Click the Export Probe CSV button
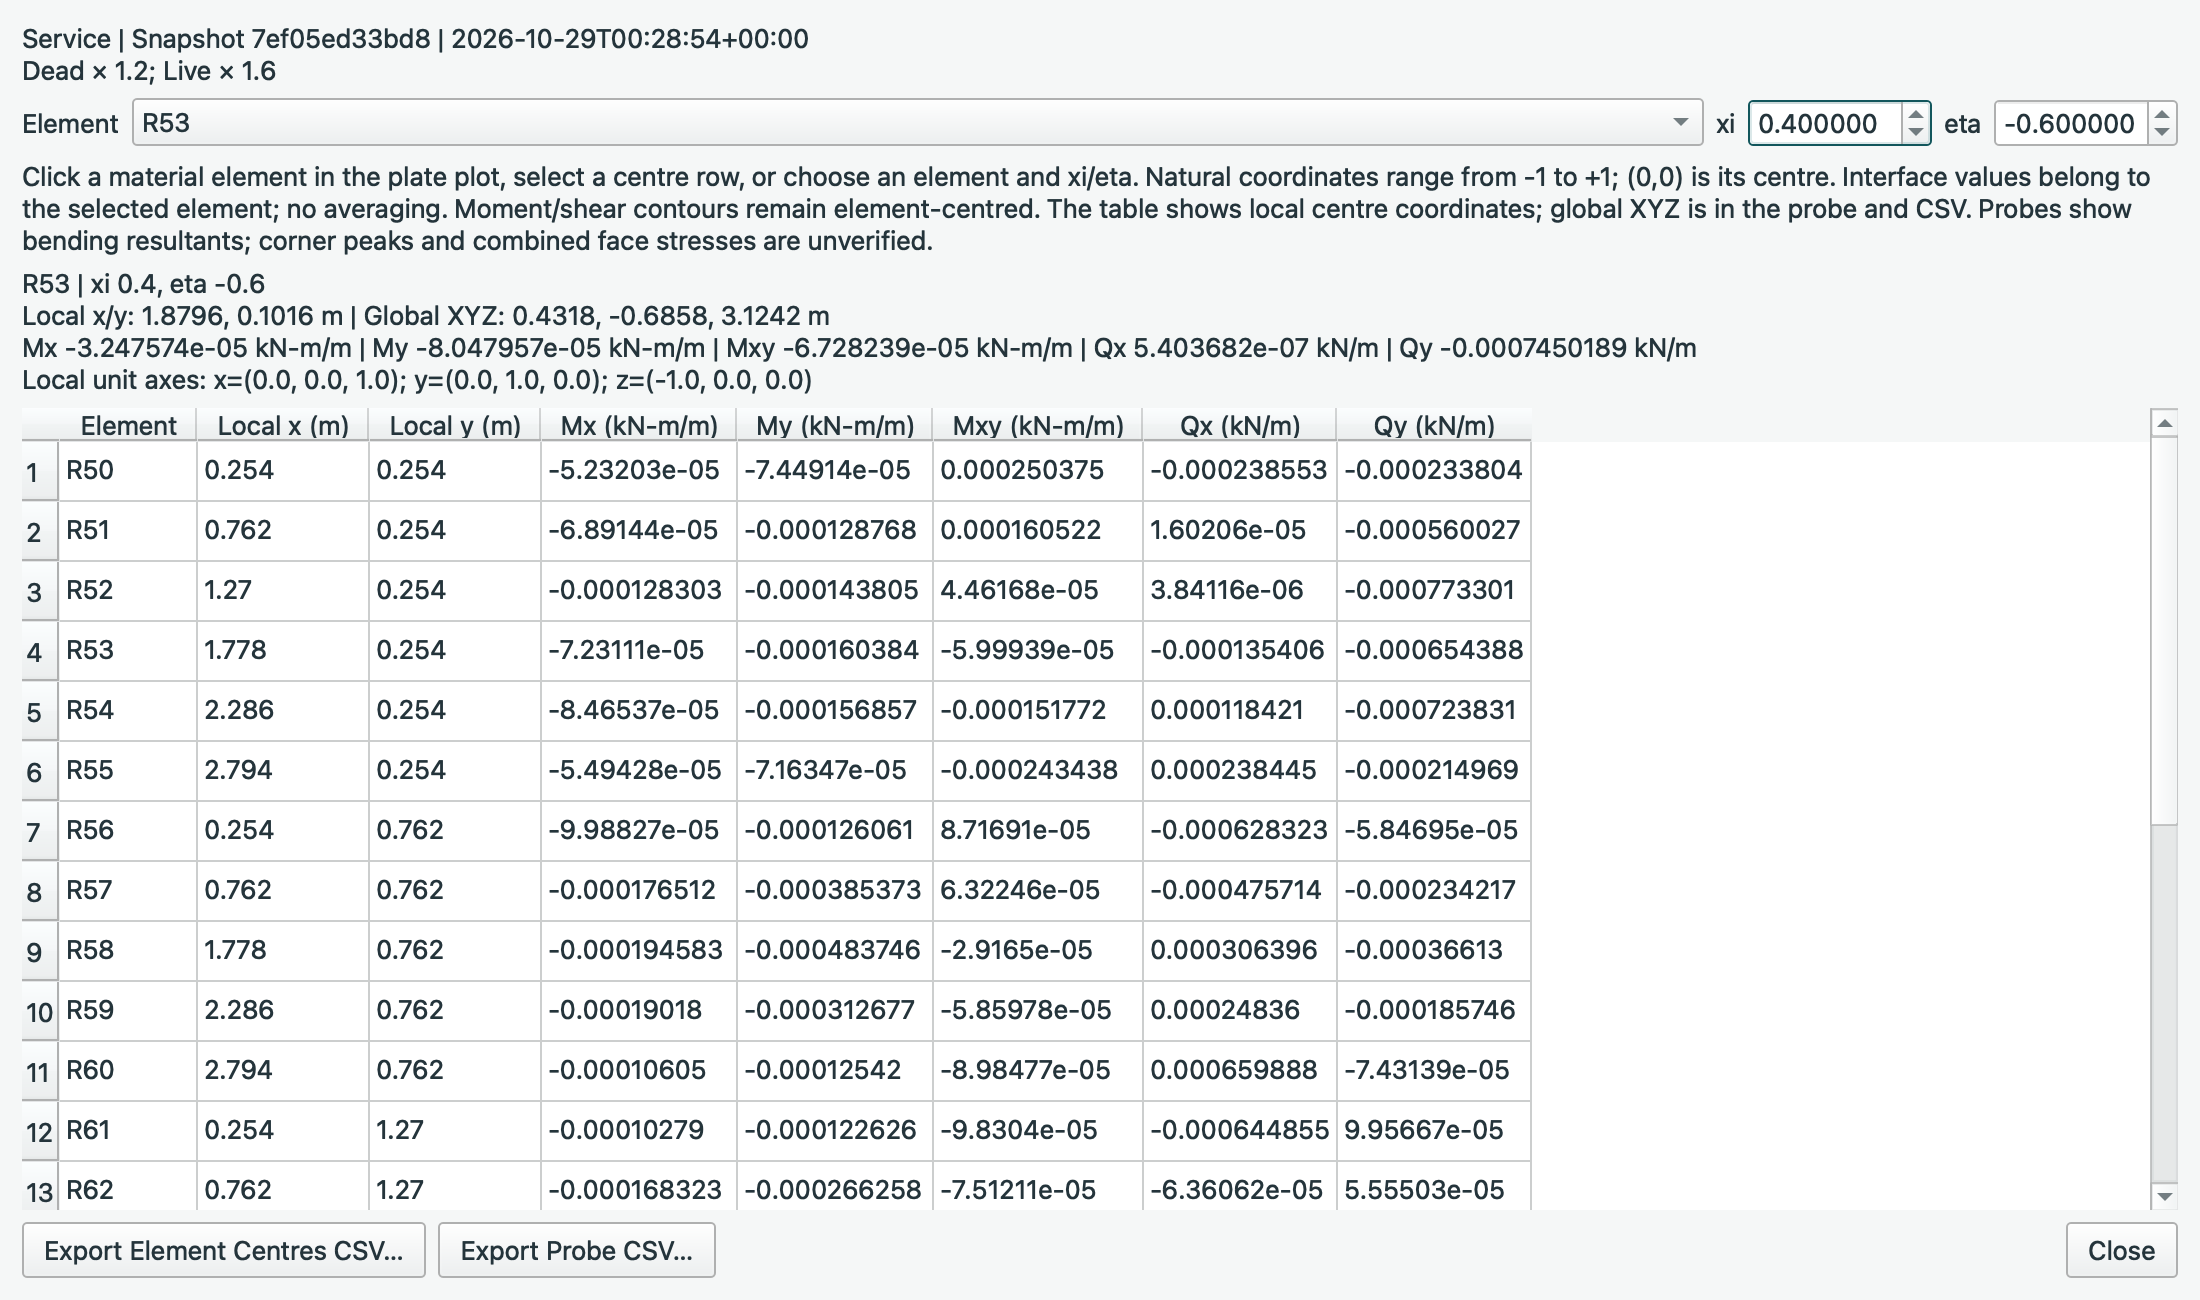The image size is (2200, 1300). (577, 1250)
